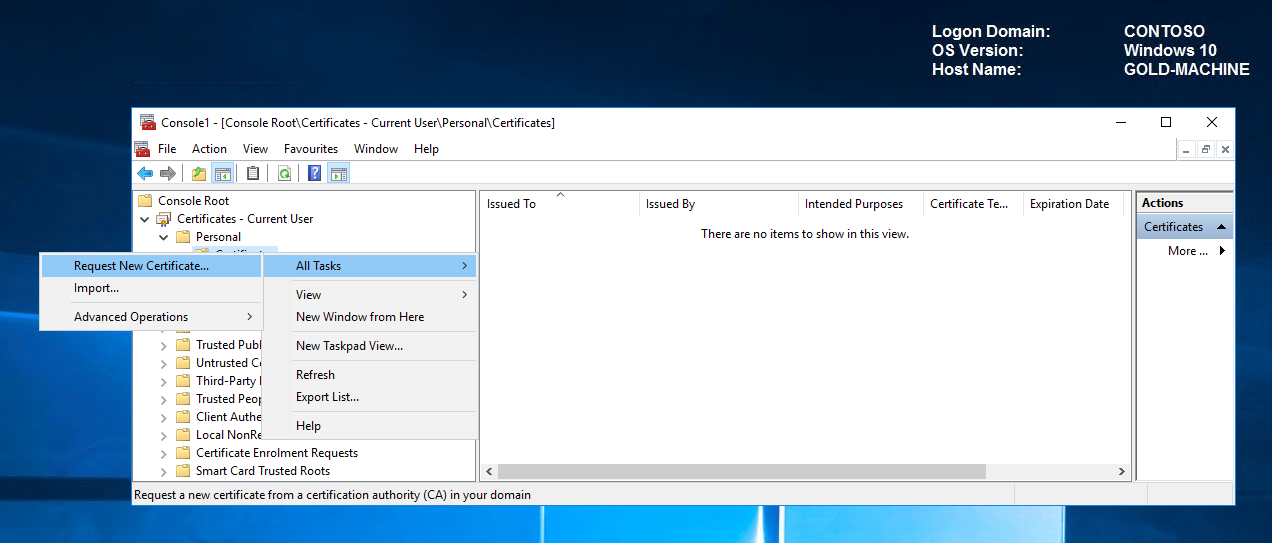Viewport: 1272px width, 543px height.
Task: Click the Trusted Publishers folder icon
Action: [183, 344]
